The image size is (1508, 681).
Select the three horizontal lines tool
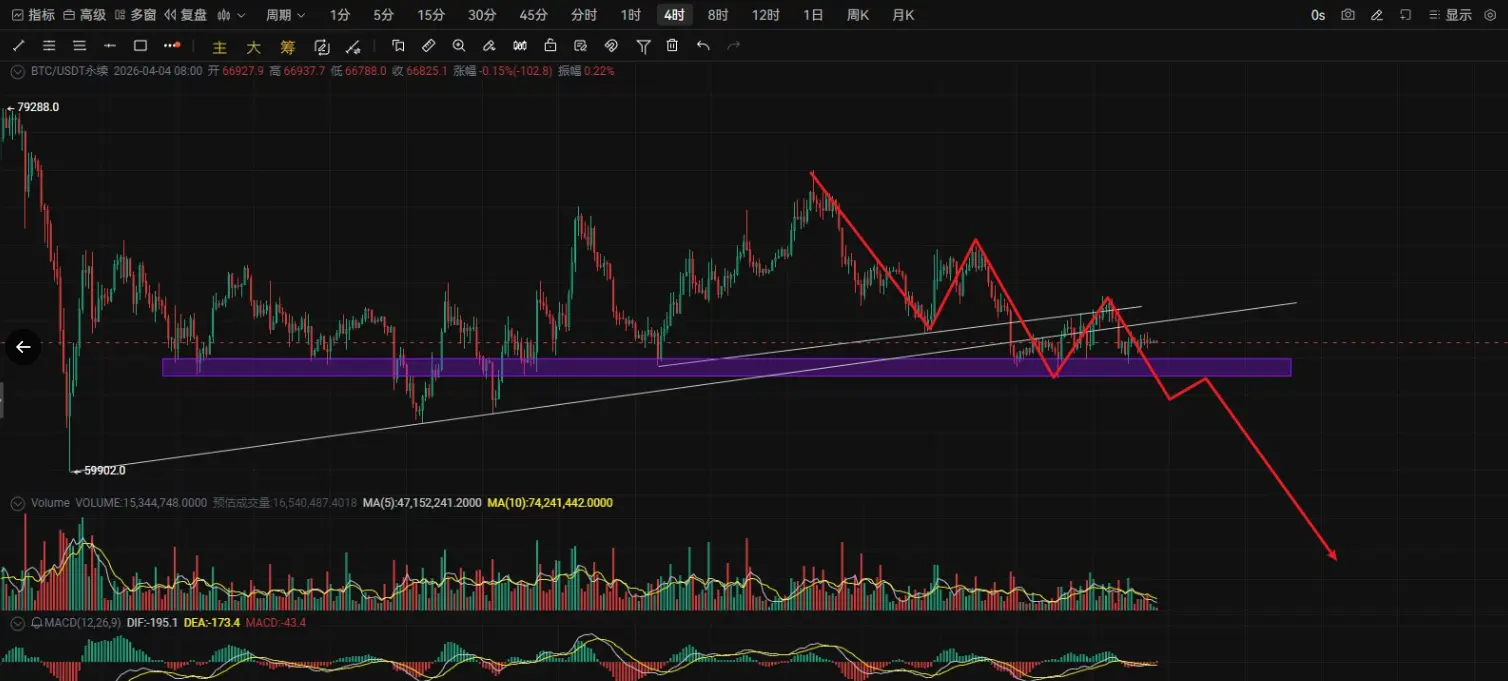tap(80, 46)
